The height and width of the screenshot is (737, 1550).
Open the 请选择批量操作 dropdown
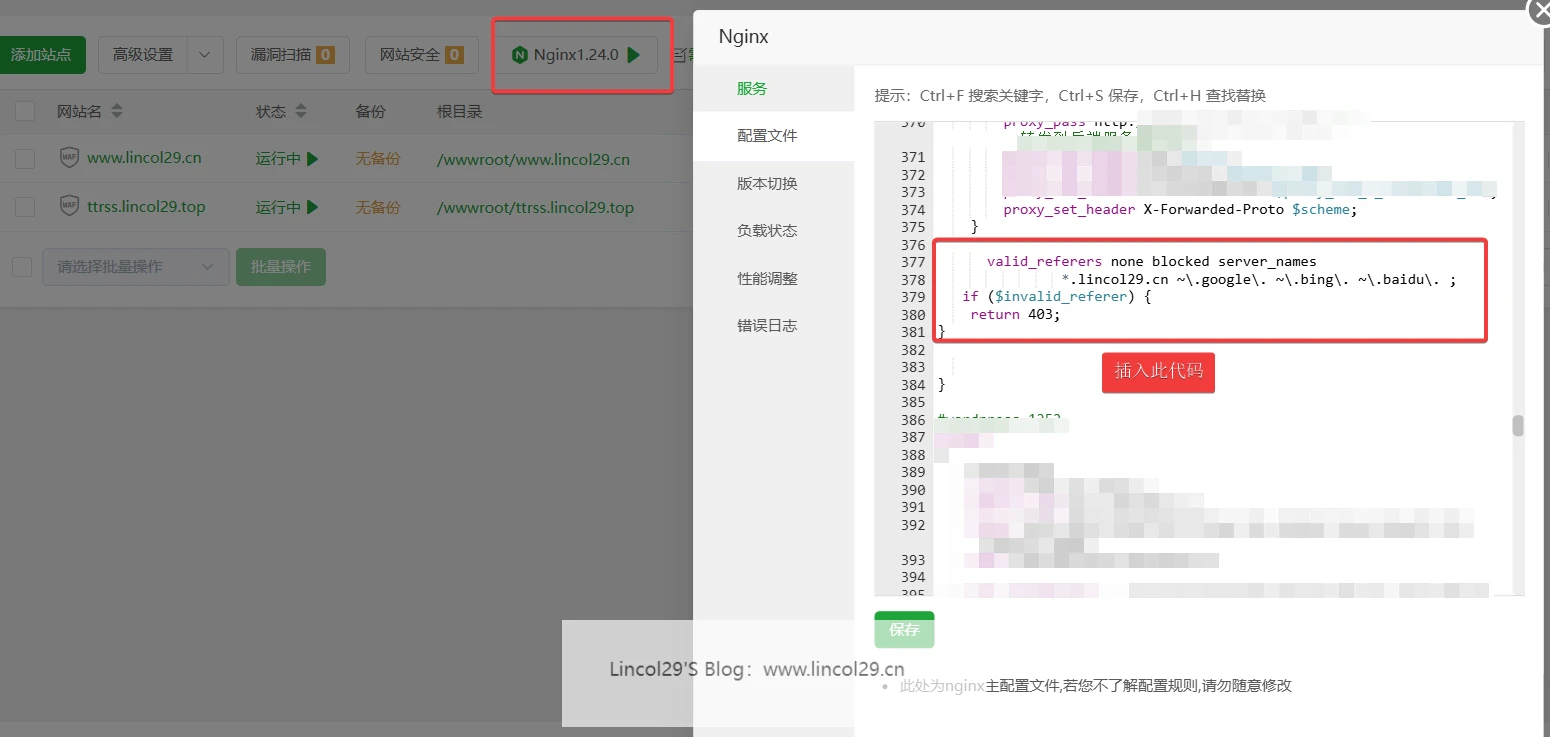pyautogui.click(x=135, y=267)
